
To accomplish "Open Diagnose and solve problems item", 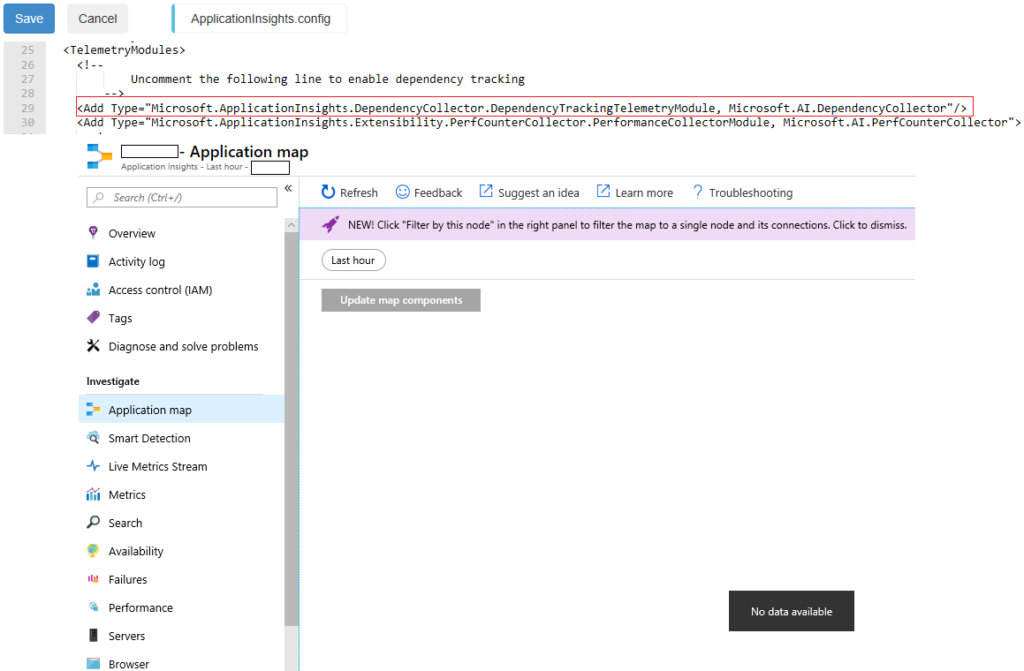I will pos(183,346).
